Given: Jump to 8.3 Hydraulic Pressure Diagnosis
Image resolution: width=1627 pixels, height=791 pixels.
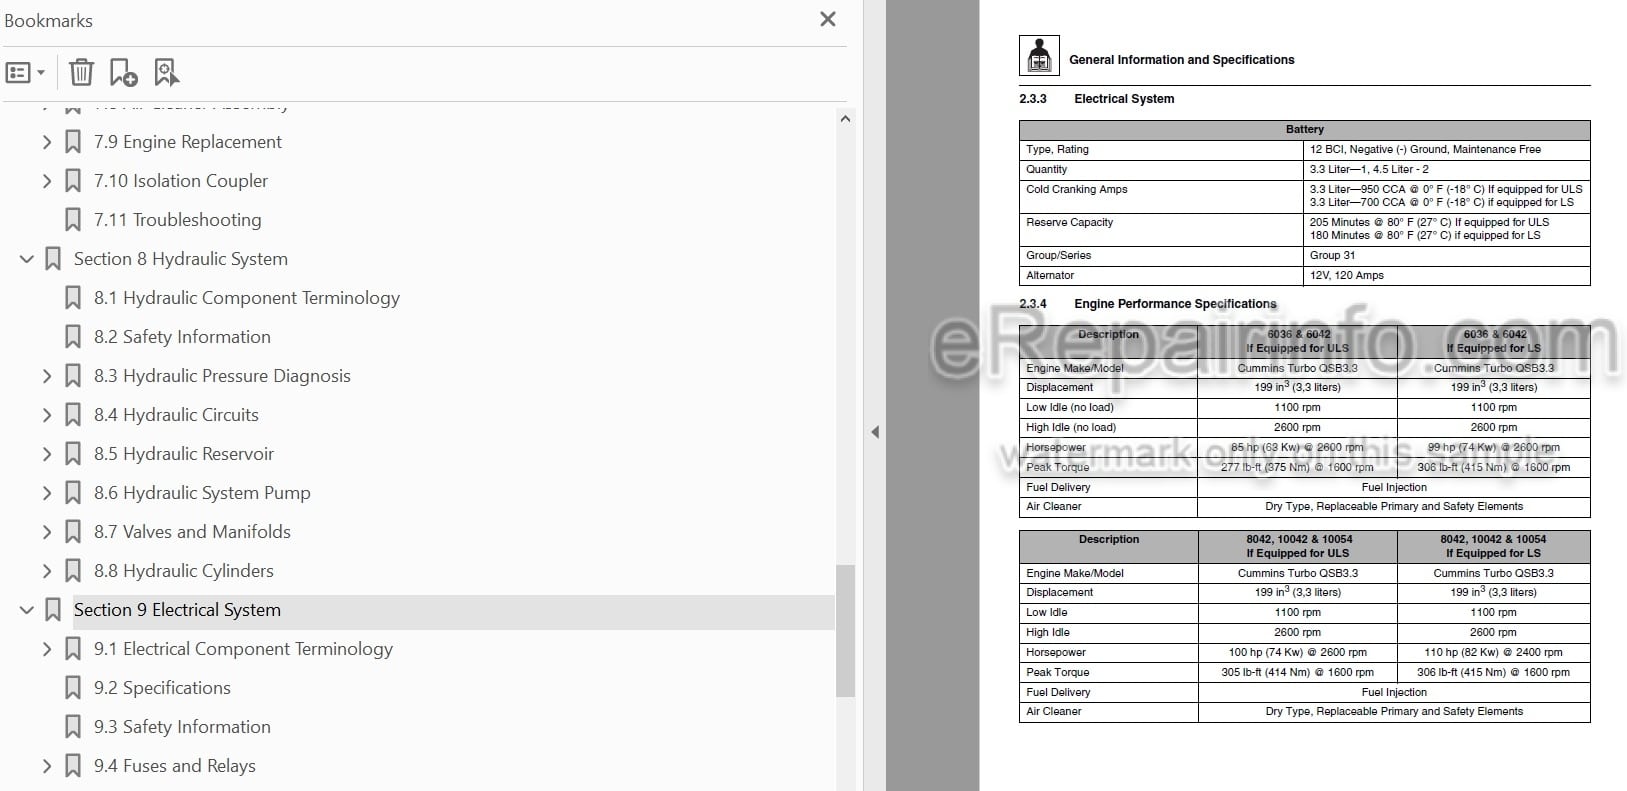Looking at the screenshot, I should 222,376.
